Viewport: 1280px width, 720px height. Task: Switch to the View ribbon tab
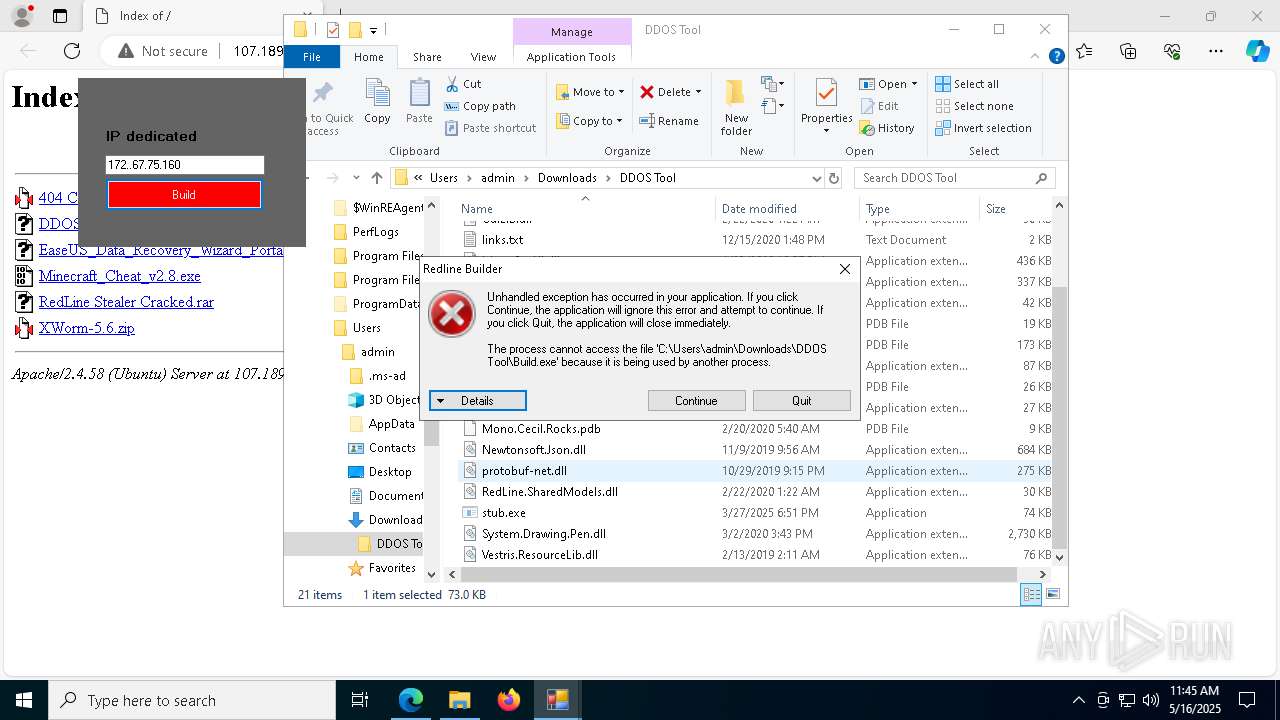pyautogui.click(x=483, y=57)
